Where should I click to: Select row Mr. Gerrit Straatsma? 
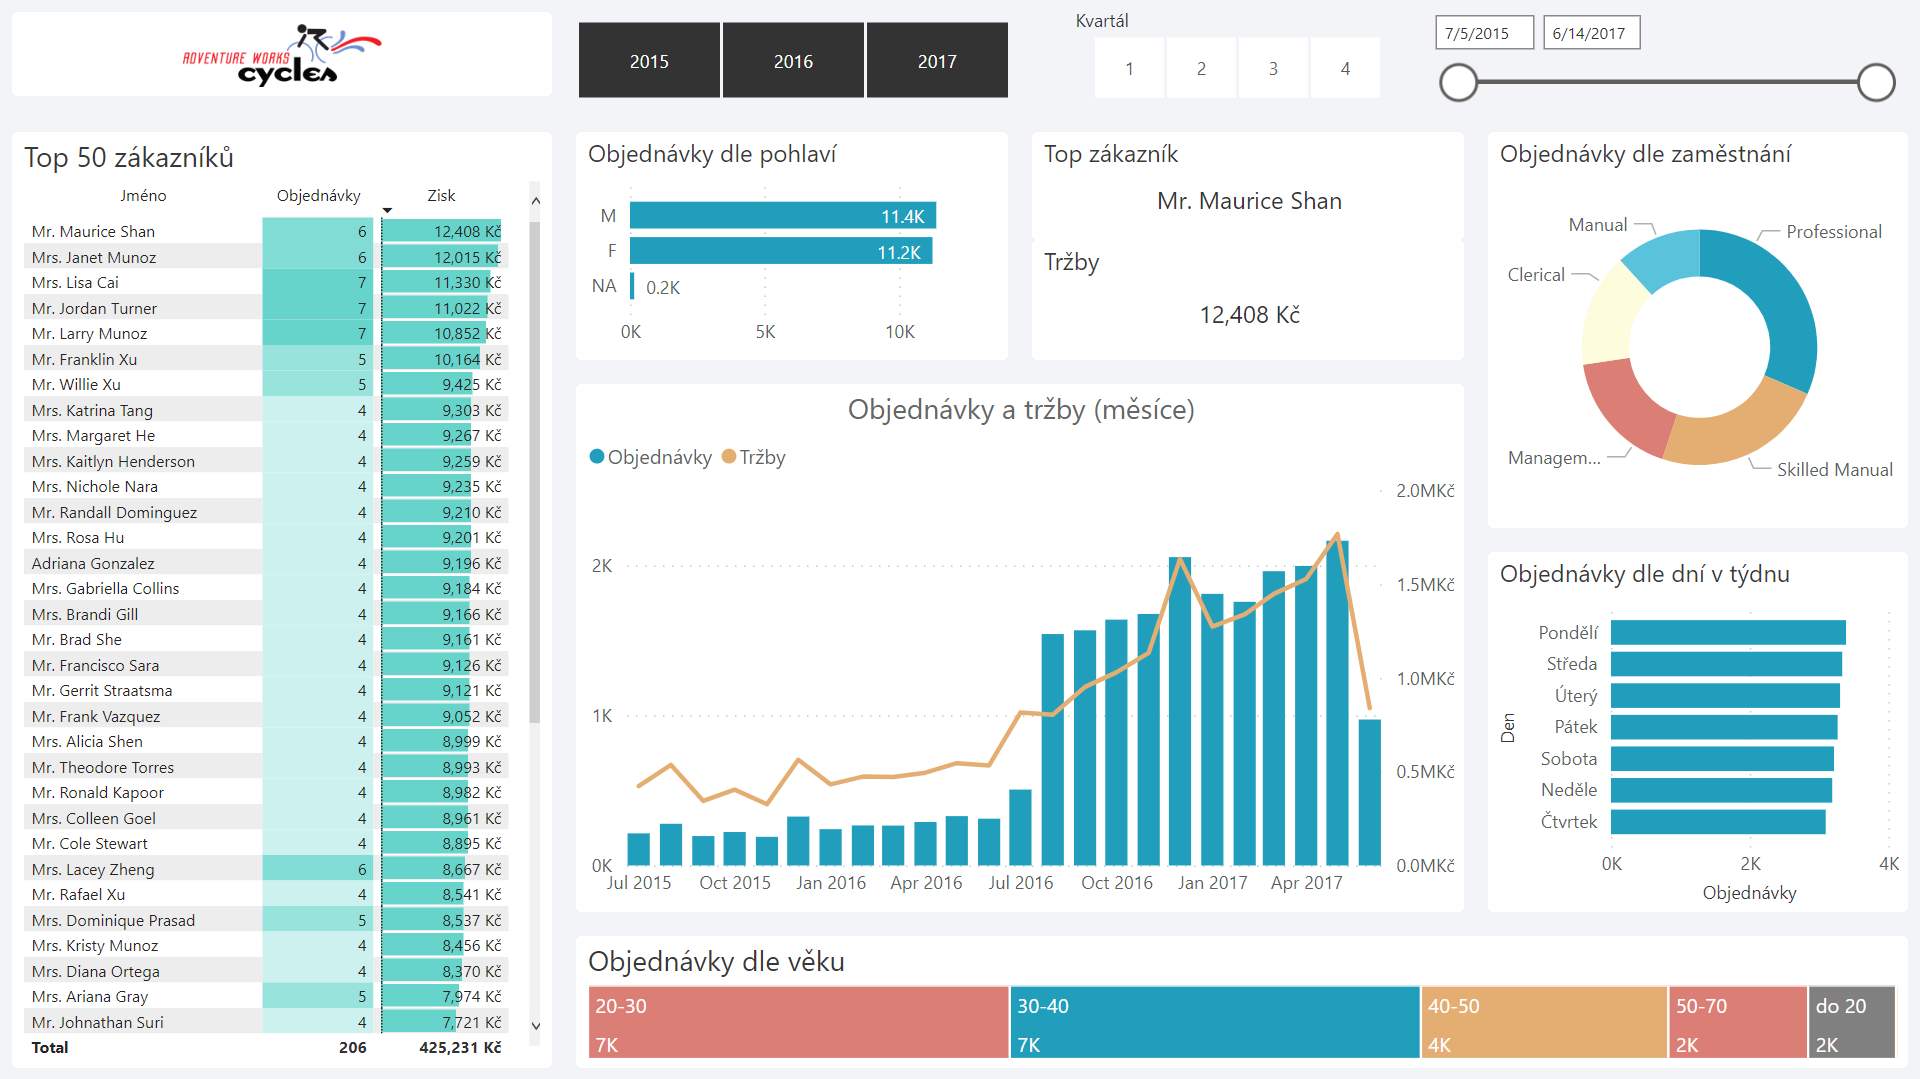tap(266, 690)
